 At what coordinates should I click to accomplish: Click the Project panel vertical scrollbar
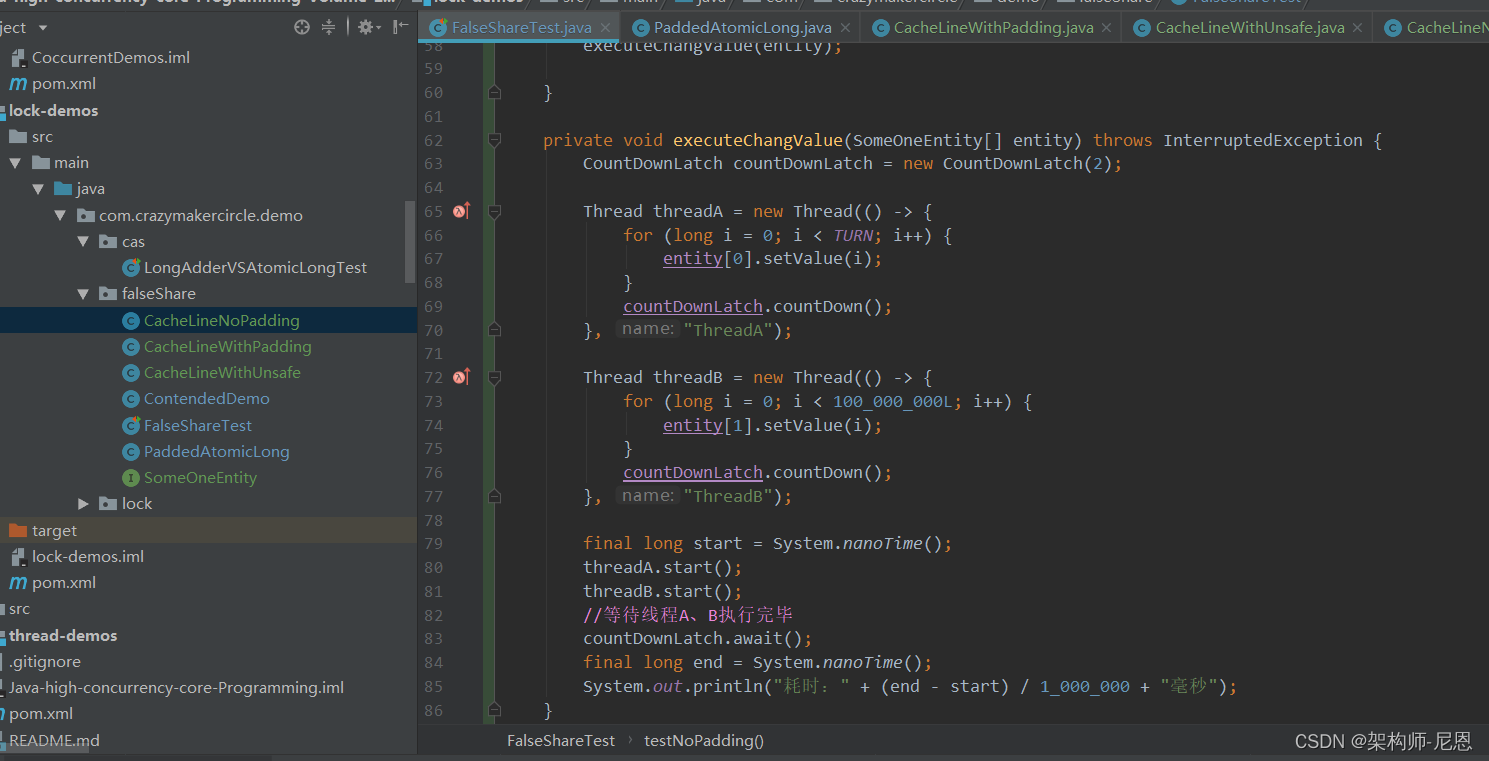pyautogui.click(x=410, y=241)
